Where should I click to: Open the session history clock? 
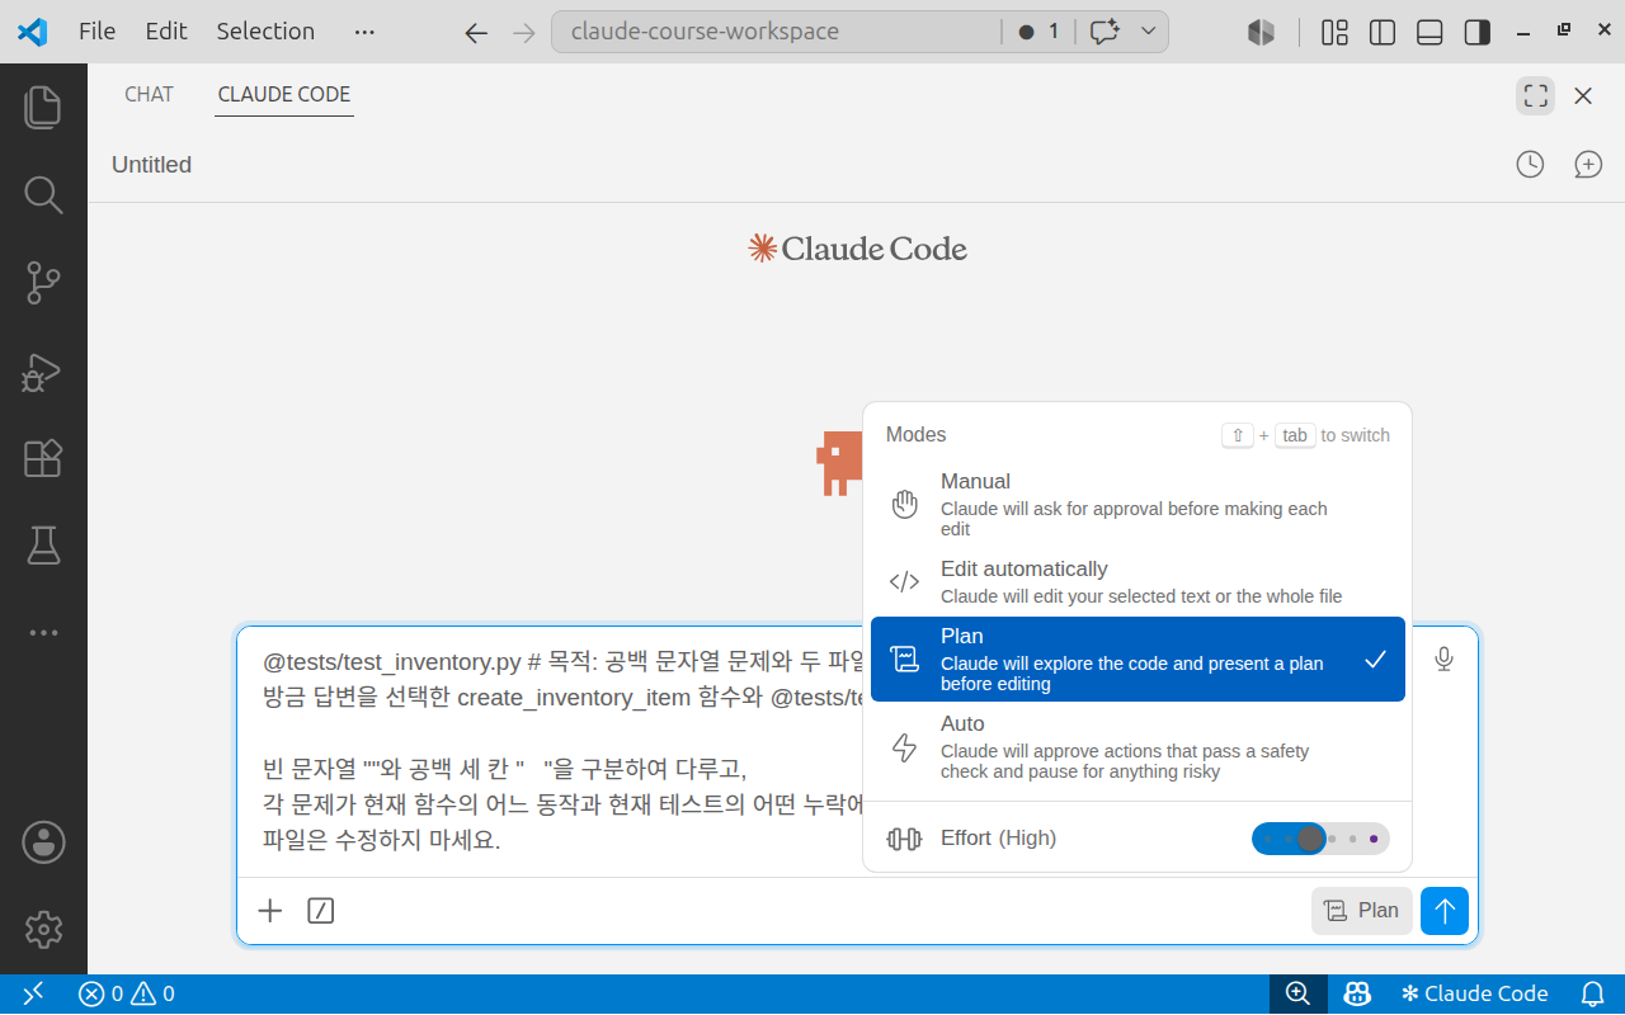click(1530, 164)
